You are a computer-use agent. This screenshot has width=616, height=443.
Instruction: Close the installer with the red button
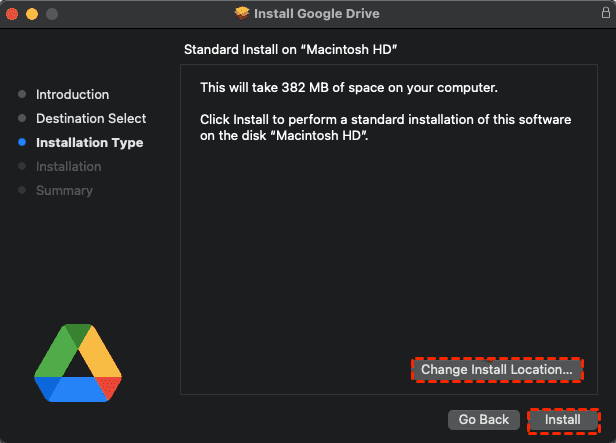13,14
